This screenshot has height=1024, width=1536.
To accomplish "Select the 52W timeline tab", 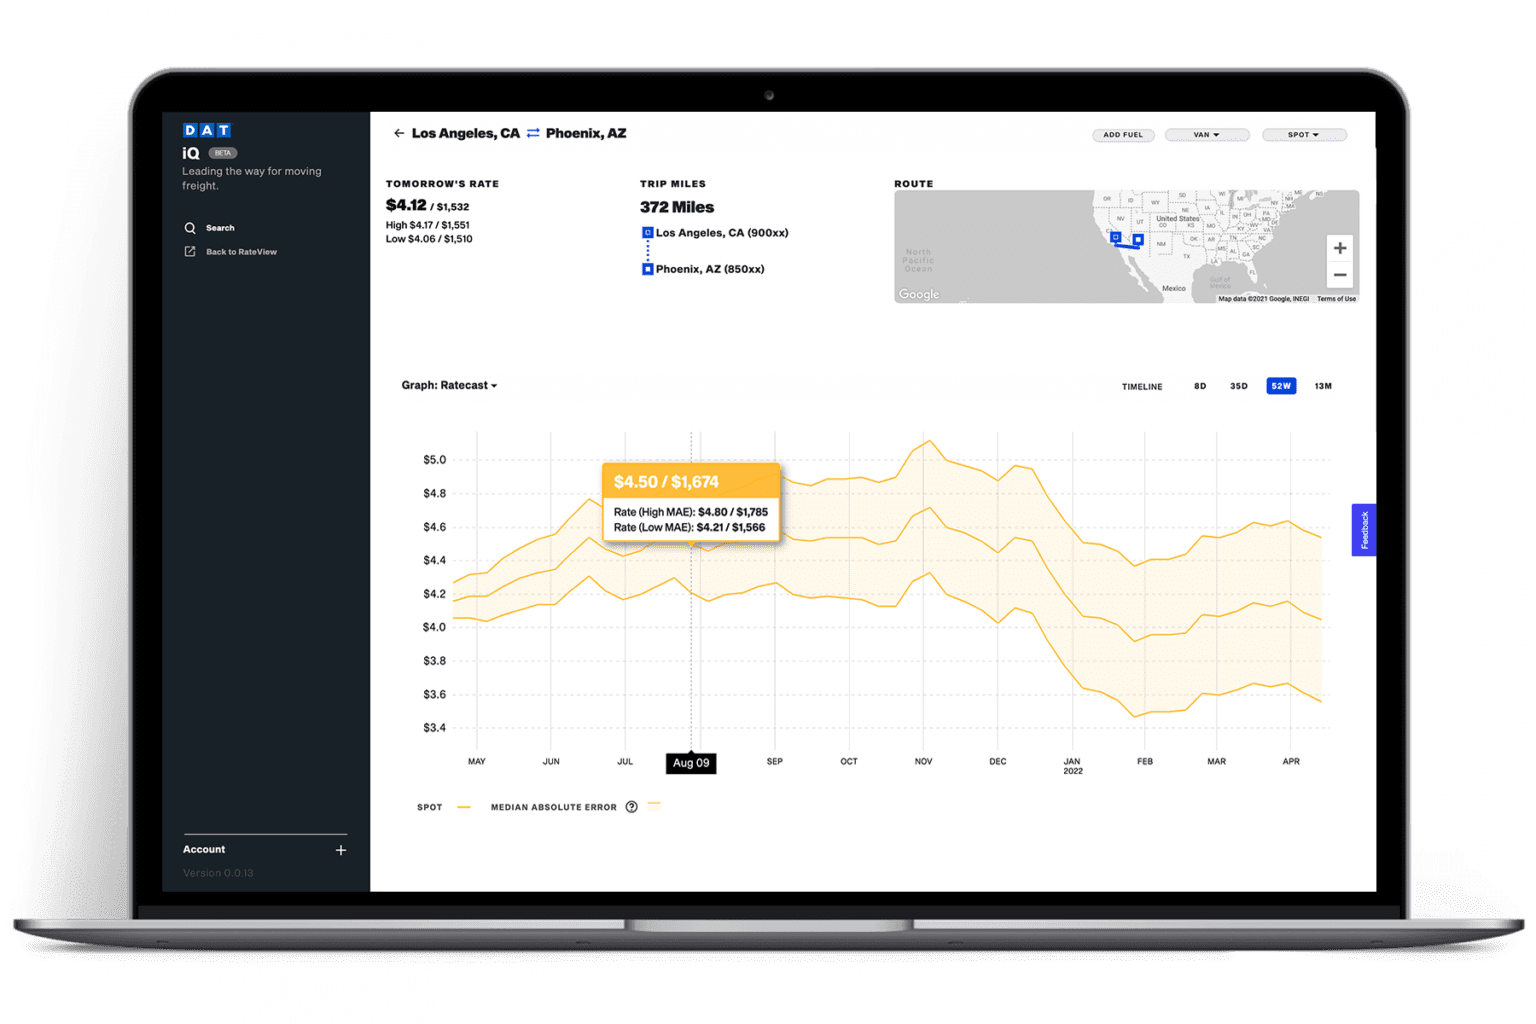I will point(1280,385).
